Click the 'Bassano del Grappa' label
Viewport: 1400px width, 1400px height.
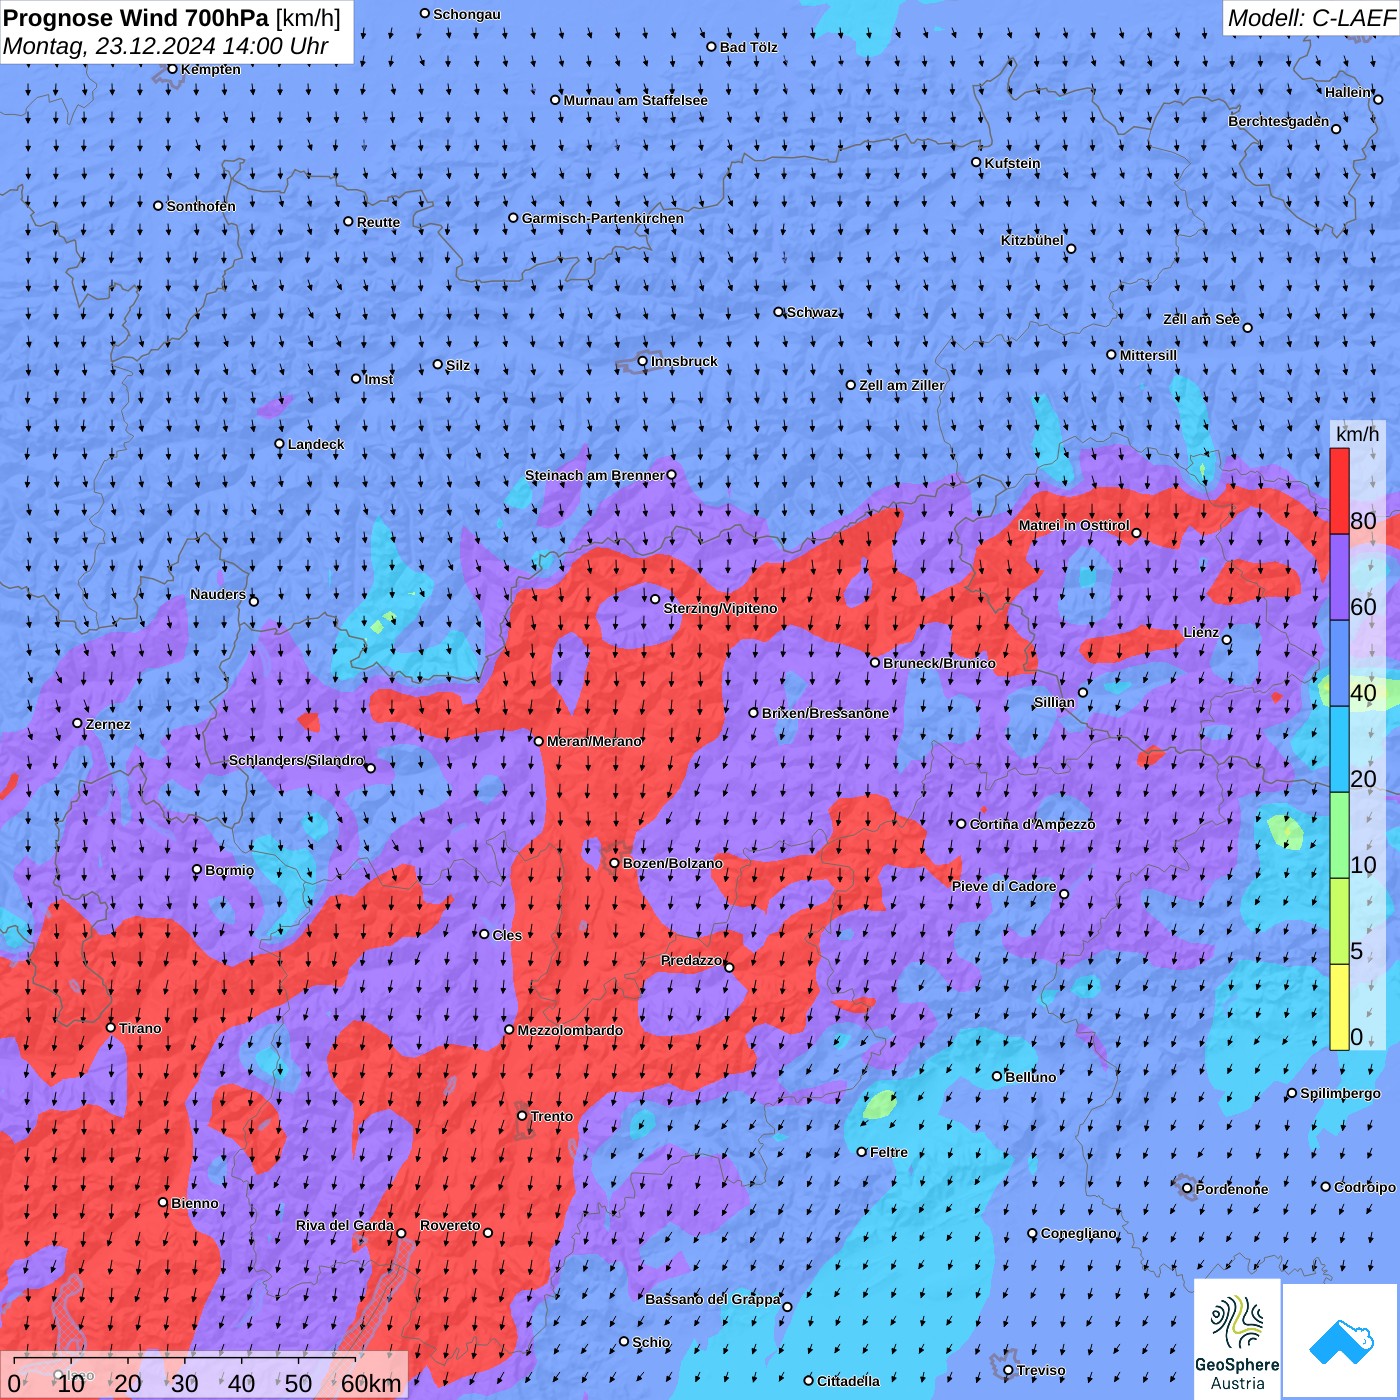(x=713, y=1299)
